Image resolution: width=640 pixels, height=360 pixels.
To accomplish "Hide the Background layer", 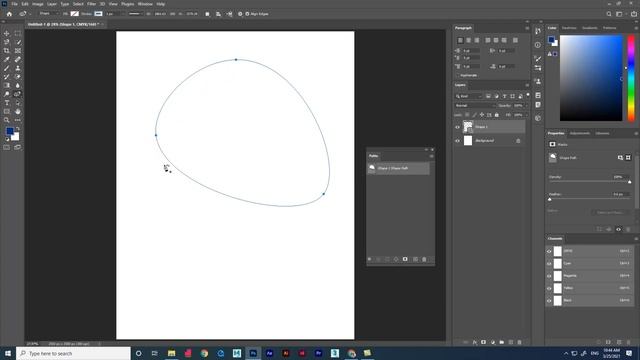I will point(458,141).
